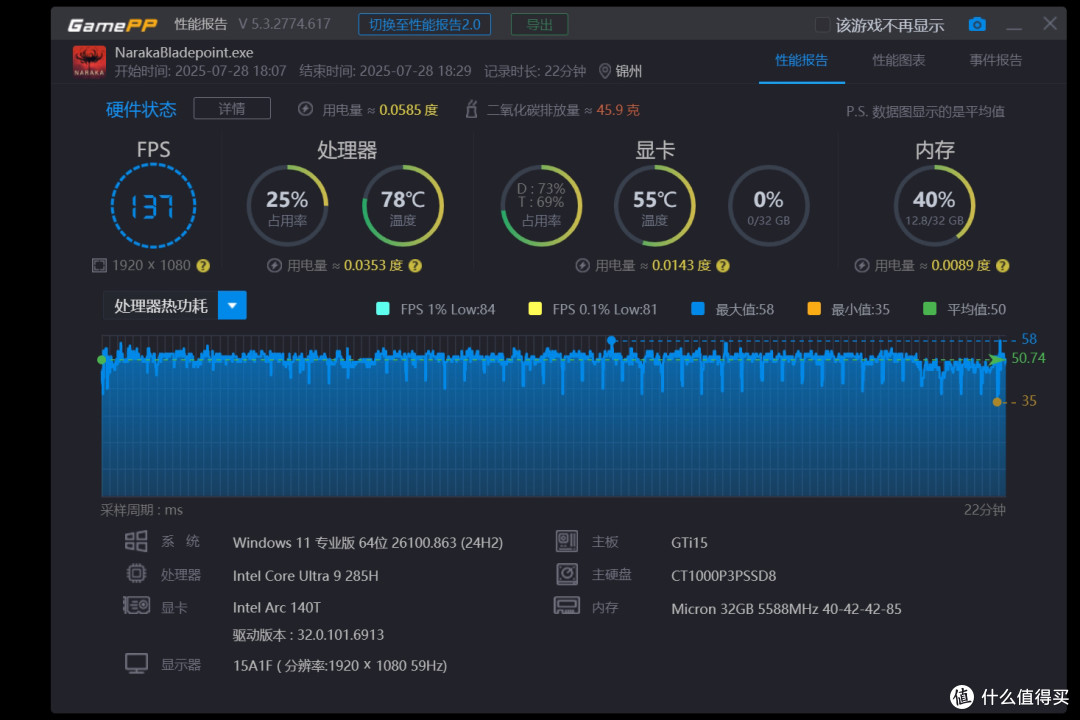Click the power icon beside memory 用电量

coord(862,266)
